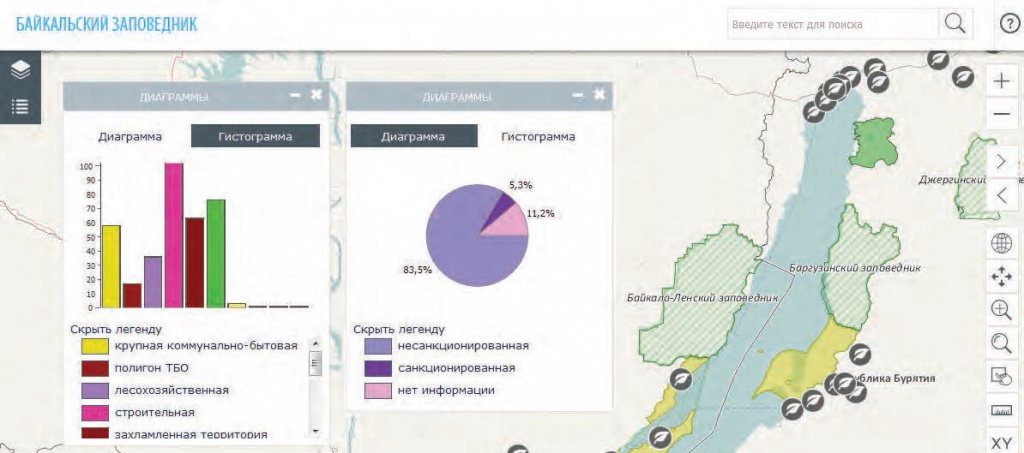1024x453 pixels.
Task: Go to next map extent arrow
Action: (1002, 161)
